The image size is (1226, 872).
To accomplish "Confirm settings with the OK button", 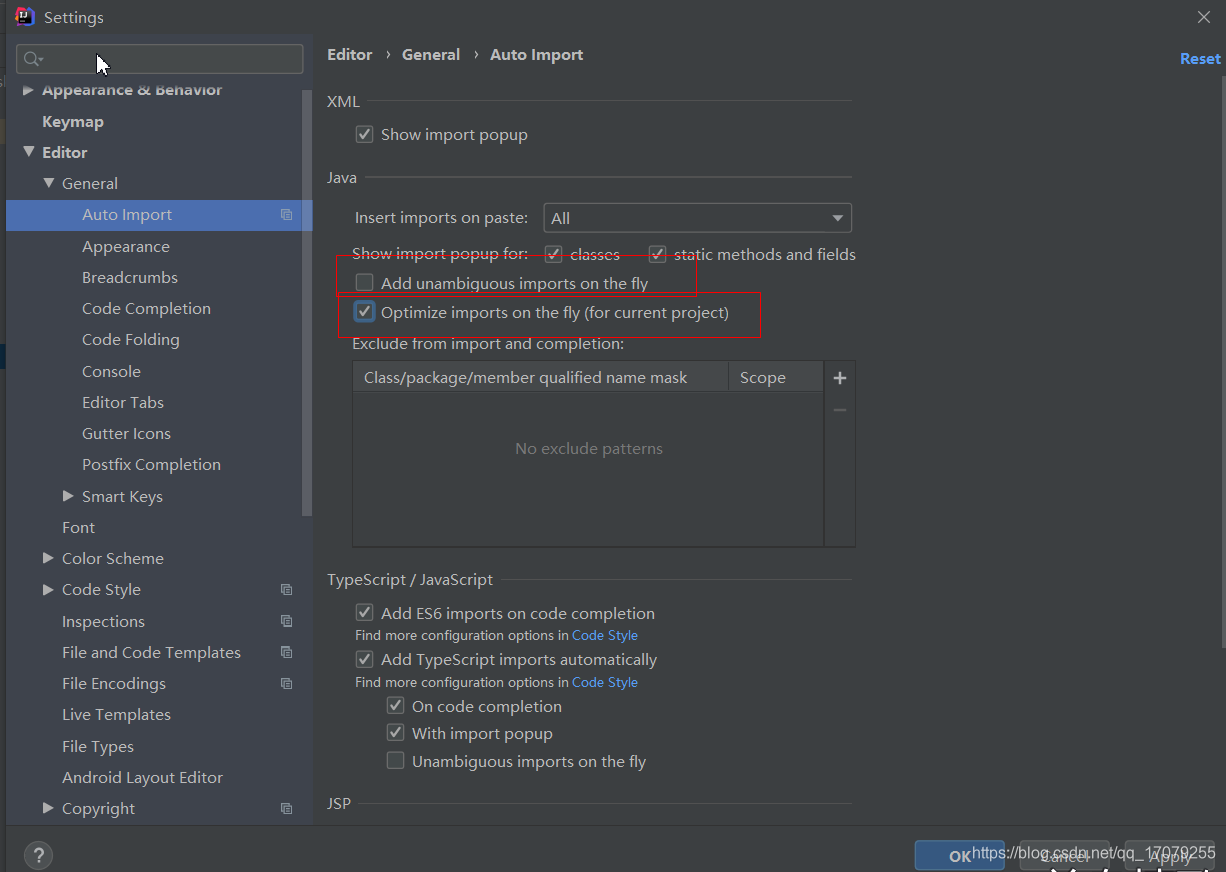I will (959, 856).
